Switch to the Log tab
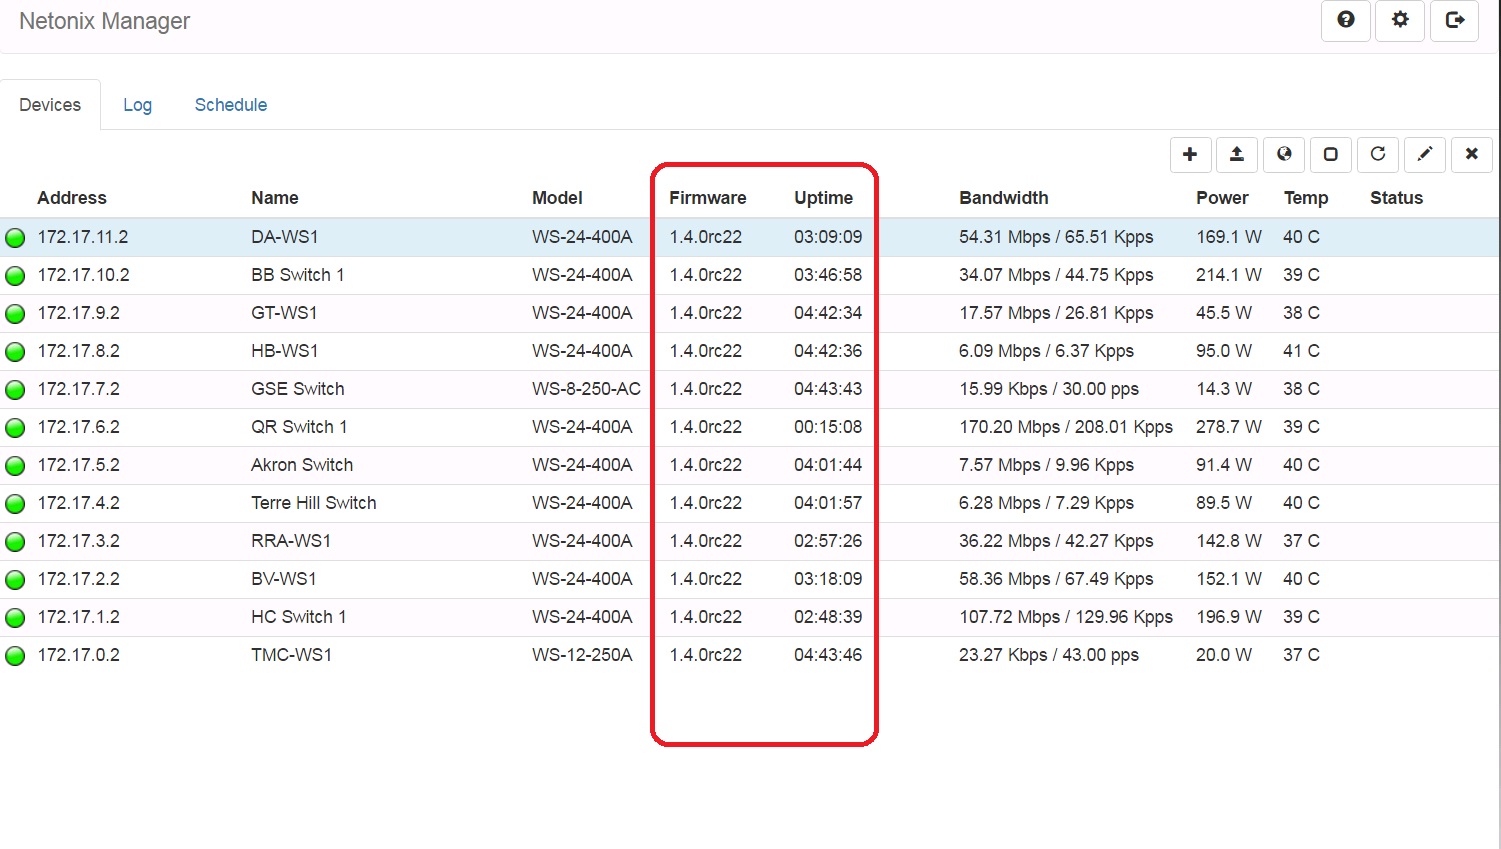1501x849 pixels. click(x=137, y=105)
